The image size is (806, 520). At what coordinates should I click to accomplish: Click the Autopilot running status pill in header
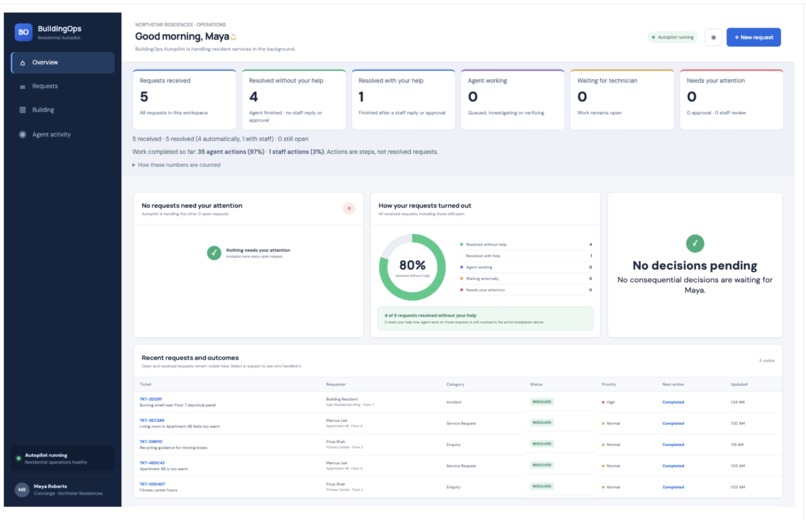coord(672,37)
